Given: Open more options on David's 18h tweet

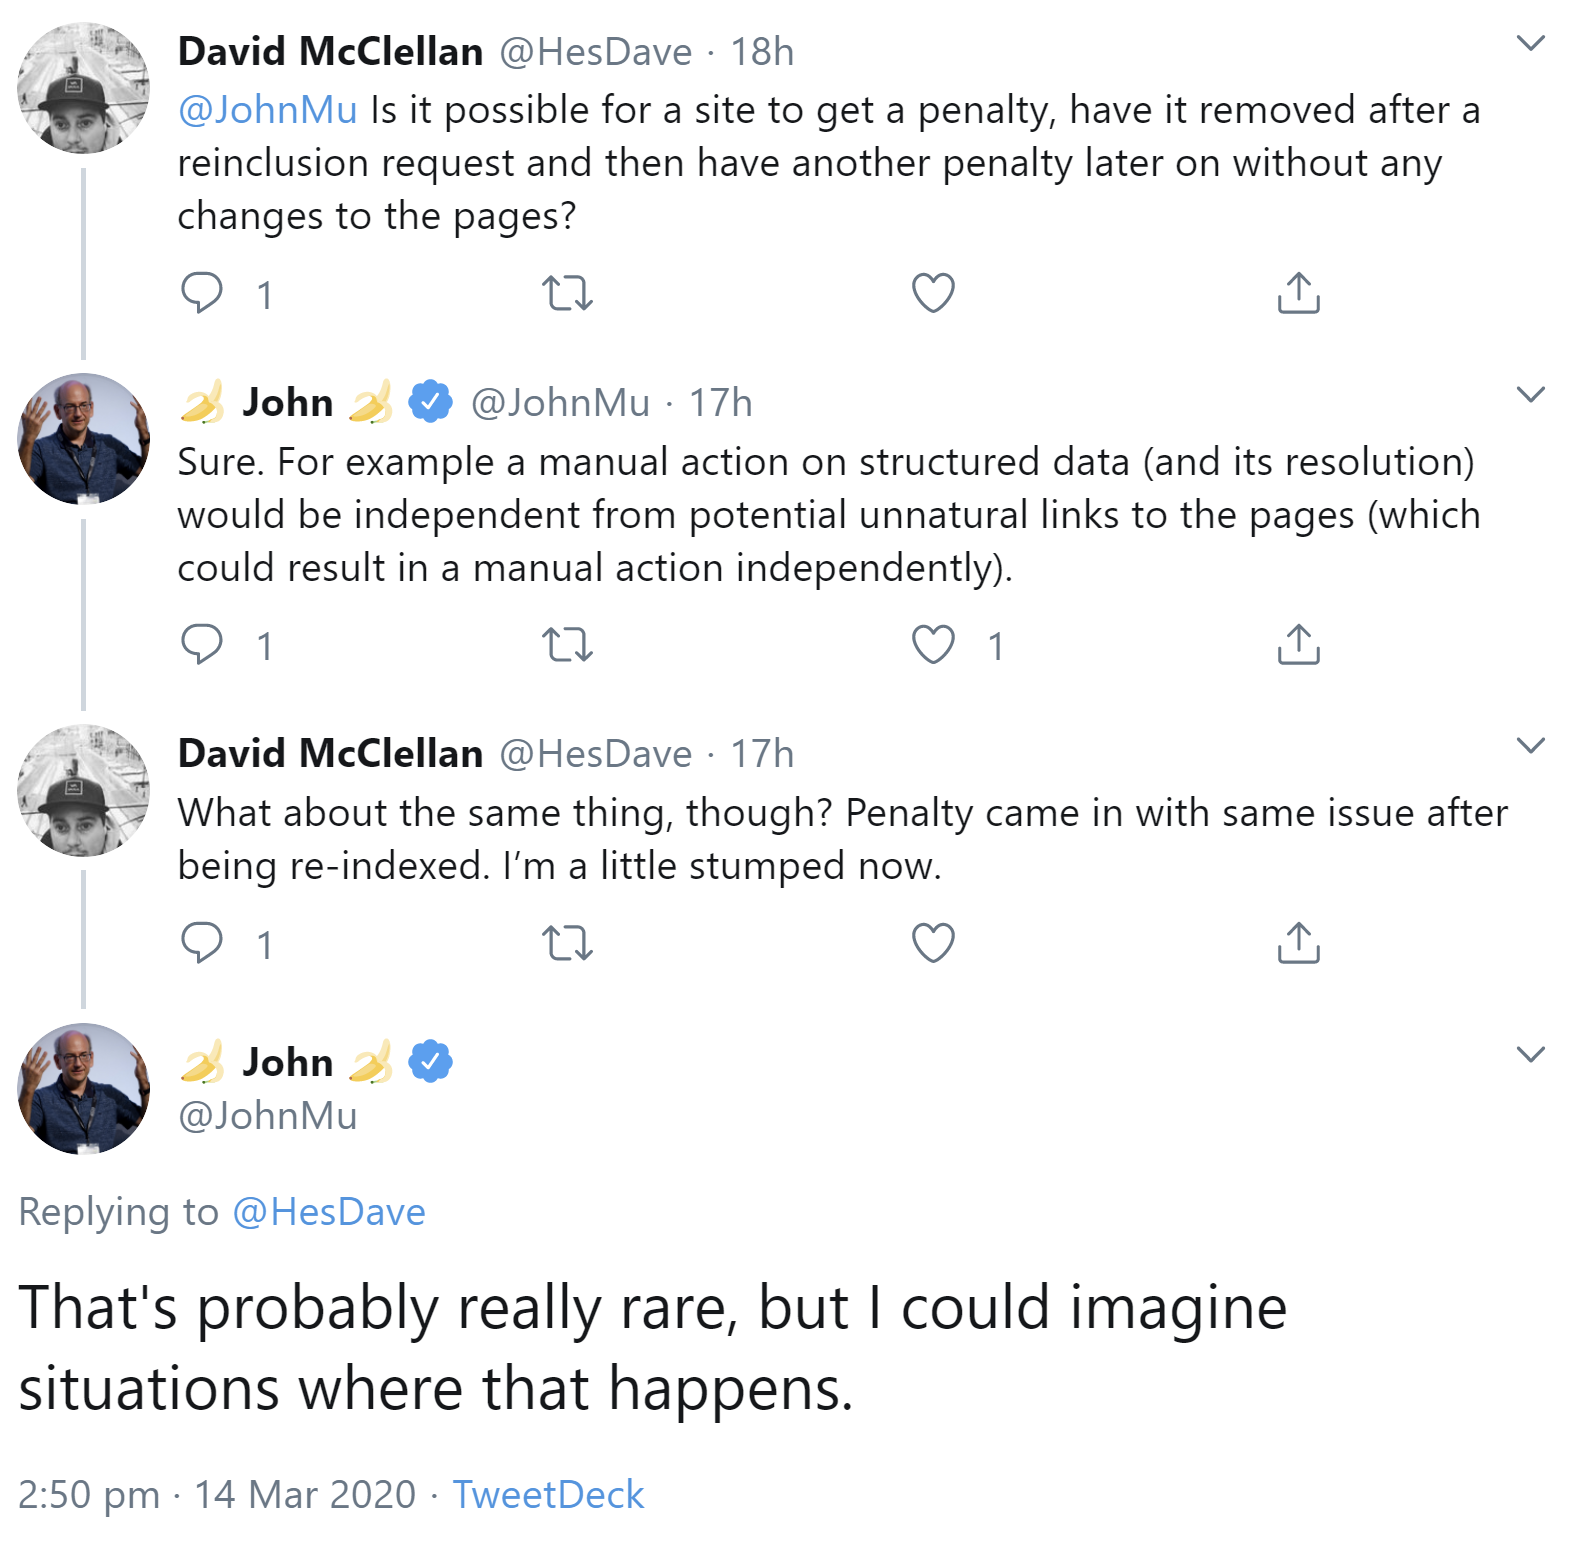Looking at the screenshot, I should (1530, 43).
